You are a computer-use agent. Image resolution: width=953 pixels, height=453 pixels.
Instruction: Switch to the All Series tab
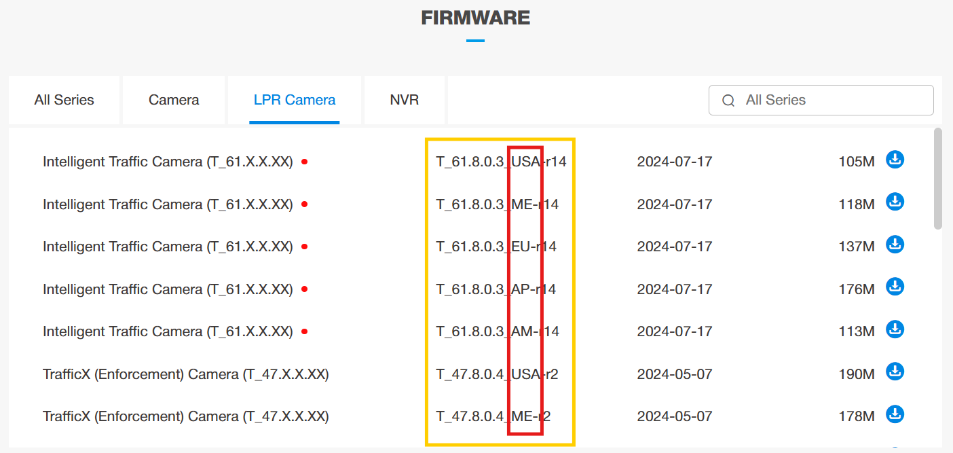click(x=64, y=100)
